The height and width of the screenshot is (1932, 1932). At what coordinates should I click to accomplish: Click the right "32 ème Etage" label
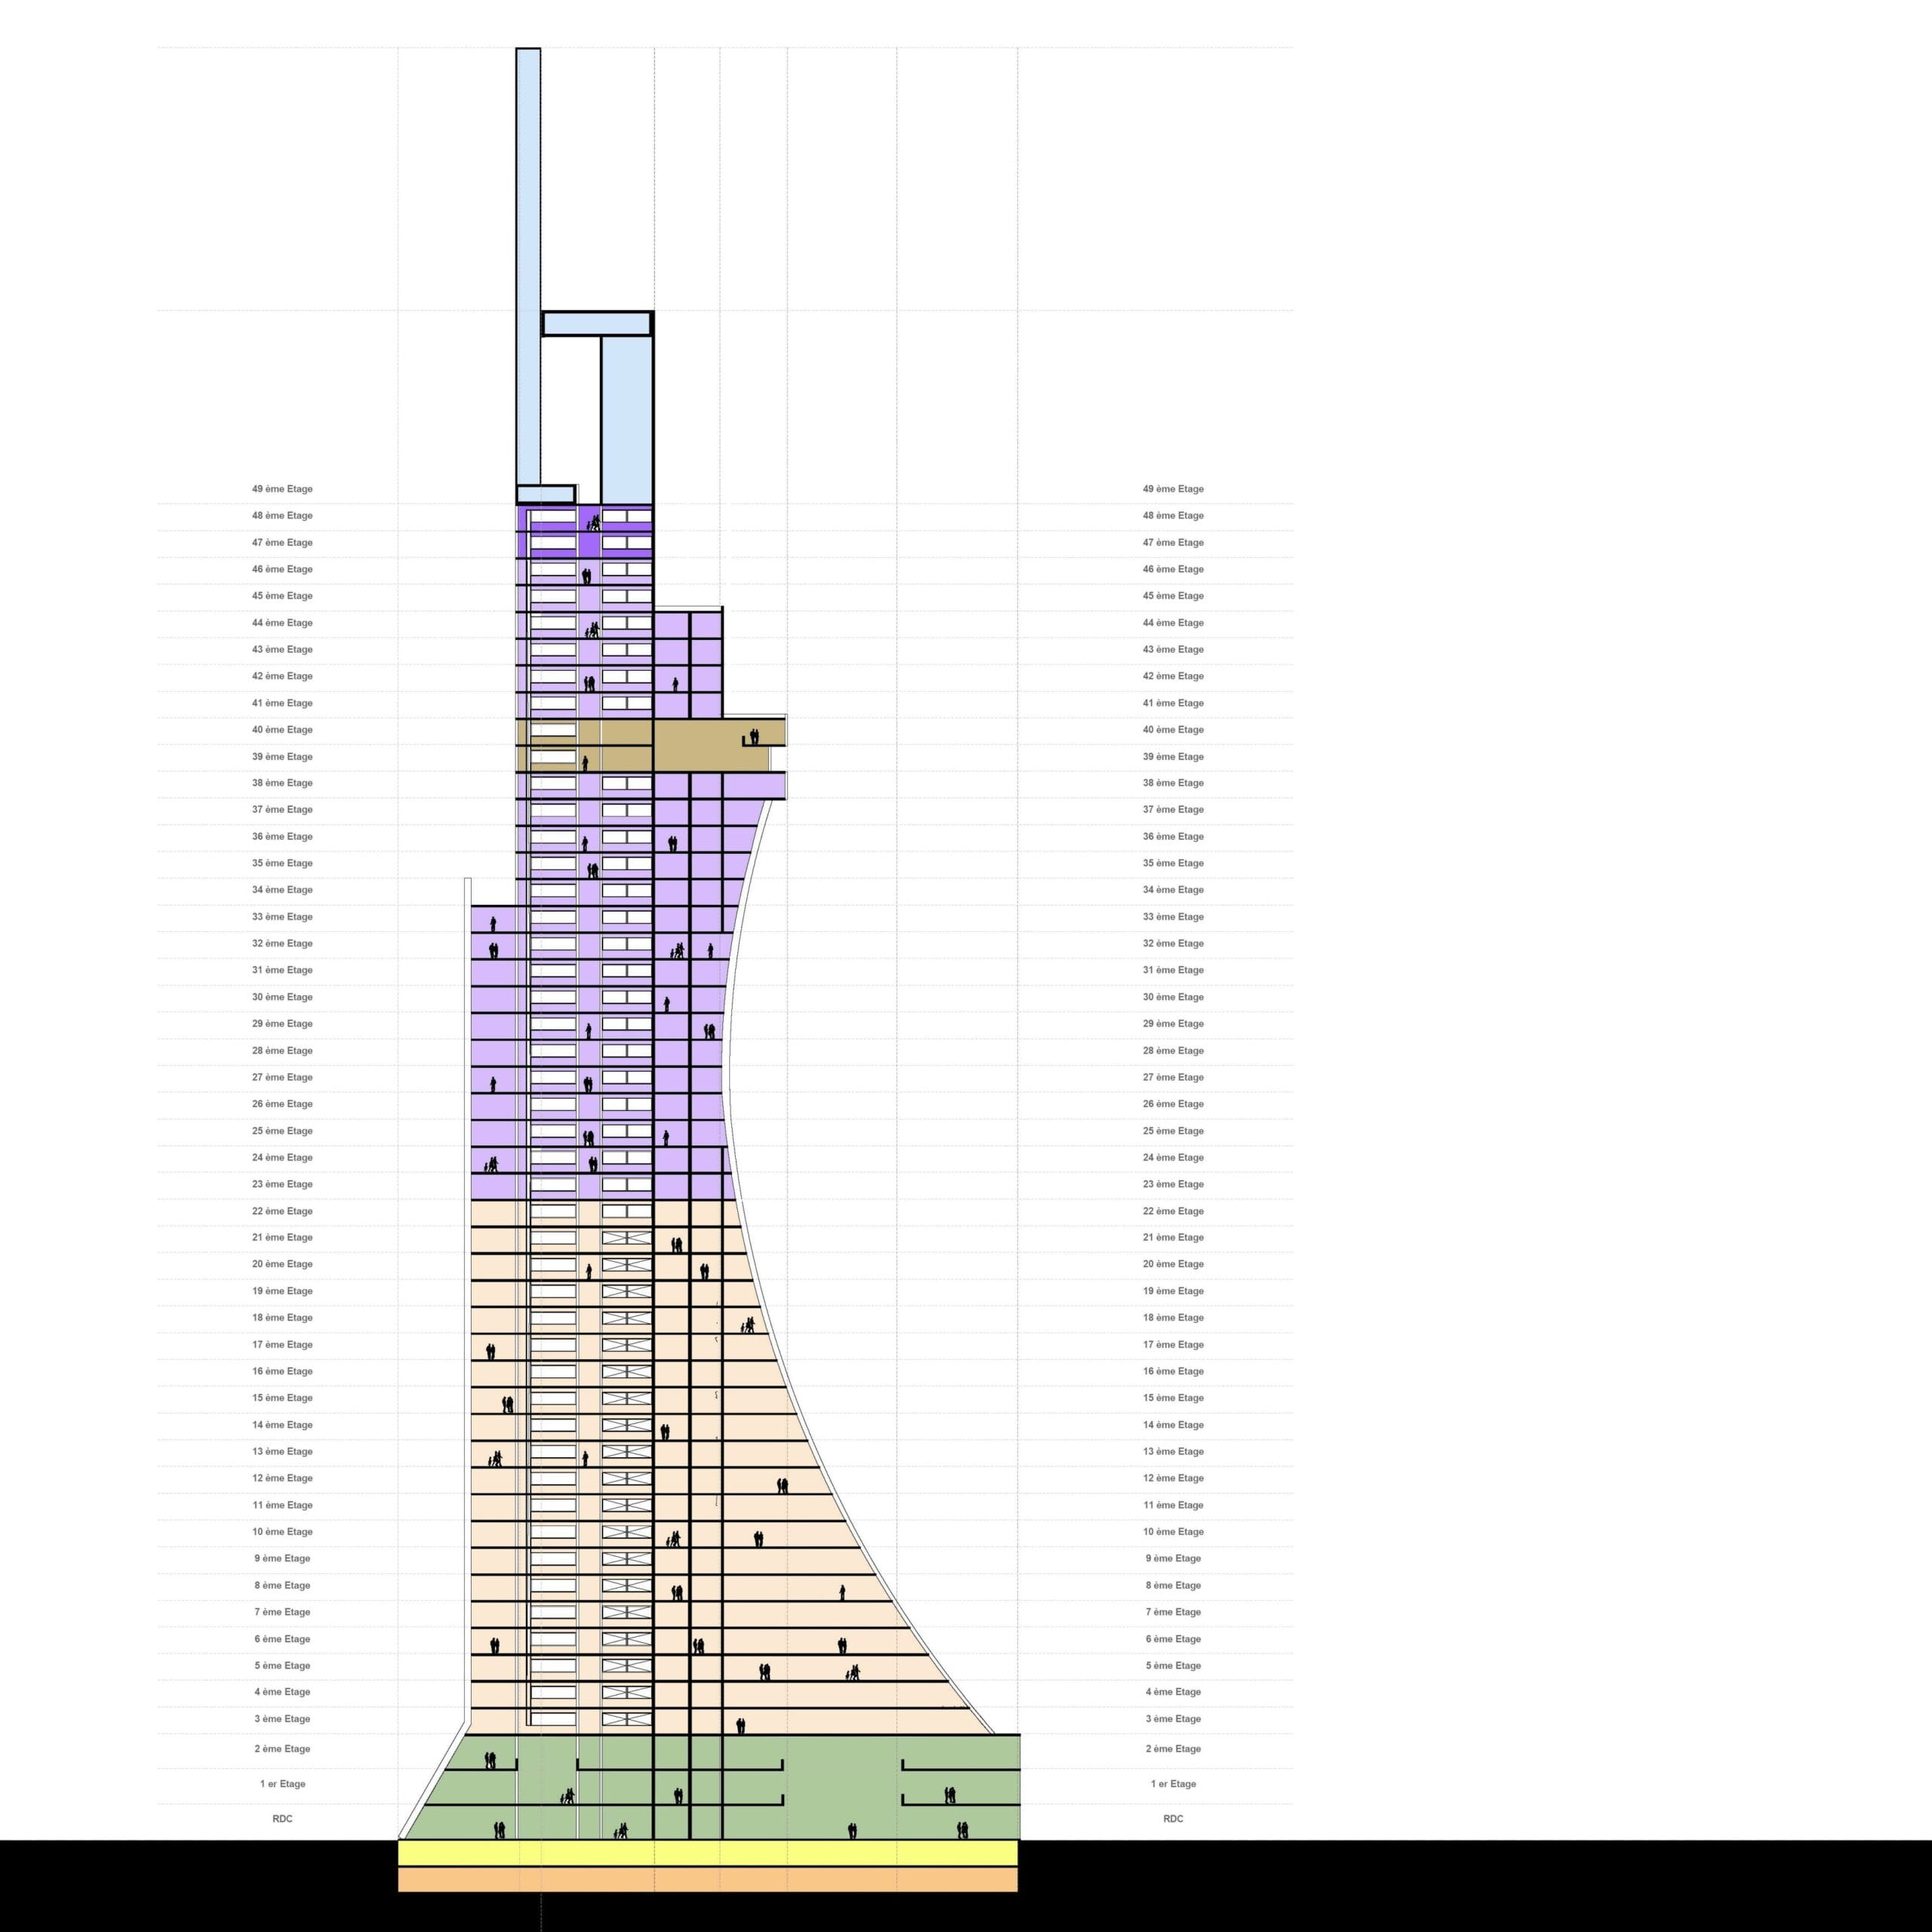click(x=1173, y=944)
